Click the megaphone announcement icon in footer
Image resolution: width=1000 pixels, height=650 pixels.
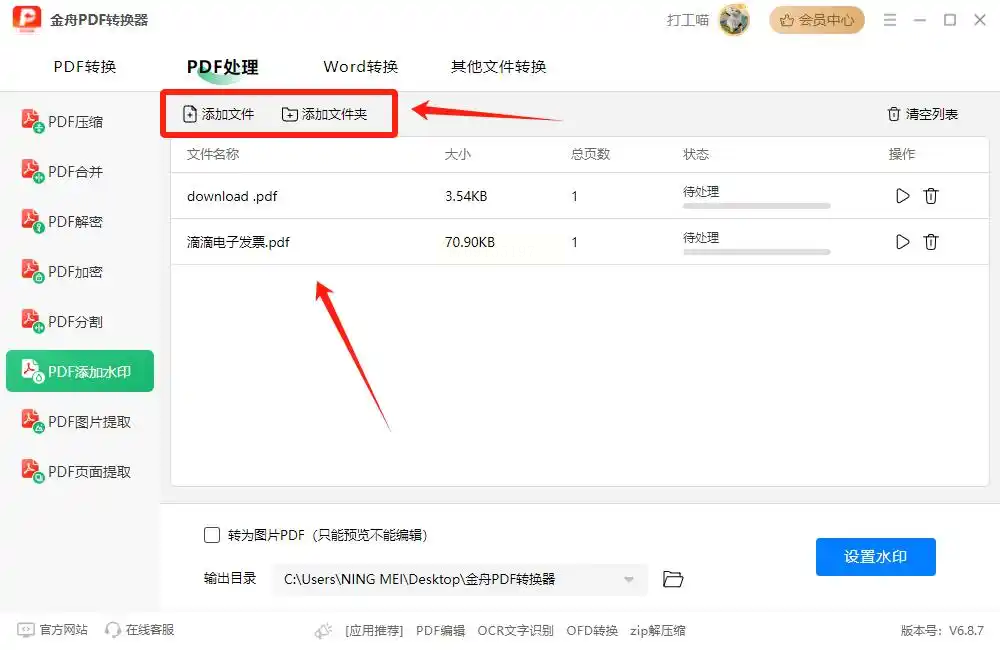323,631
